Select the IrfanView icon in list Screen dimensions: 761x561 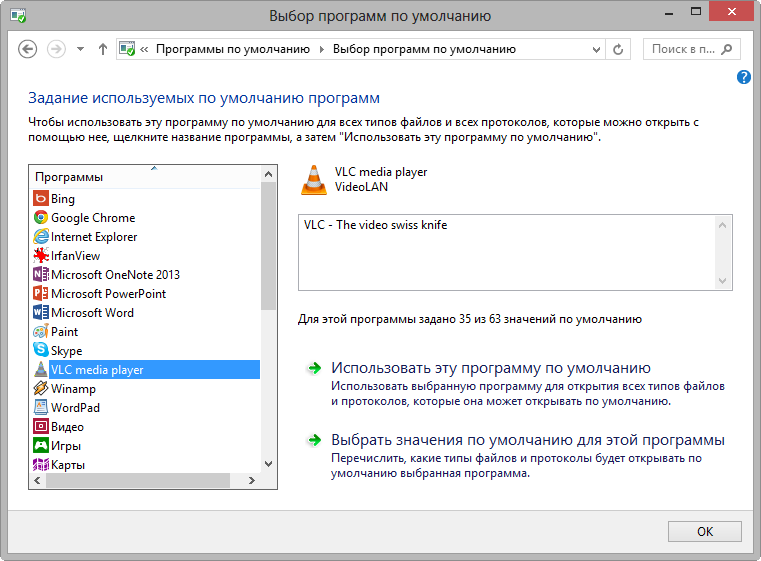tap(41, 256)
